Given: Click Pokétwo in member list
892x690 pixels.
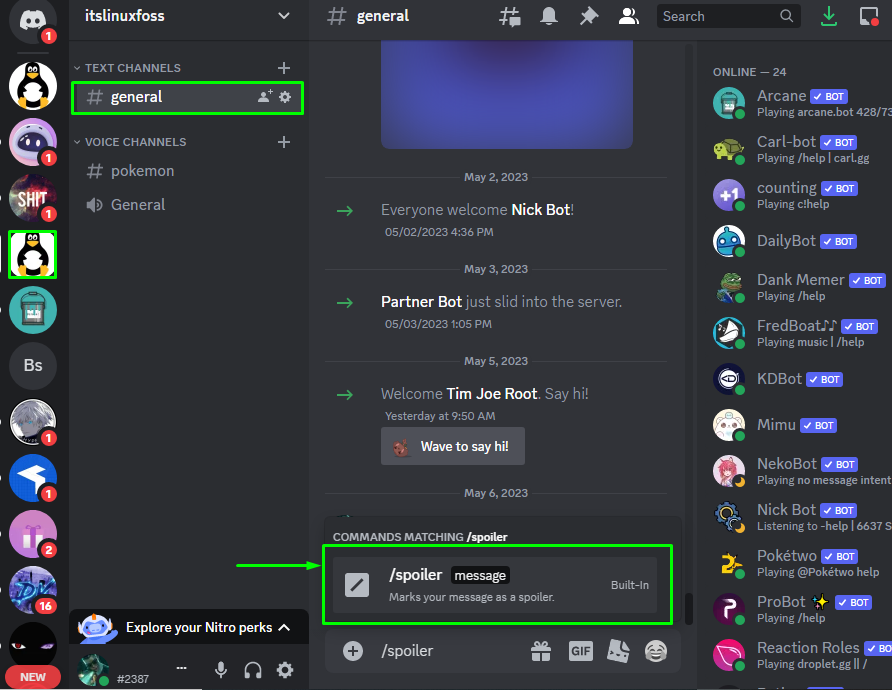Looking at the screenshot, I should coord(799,563).
